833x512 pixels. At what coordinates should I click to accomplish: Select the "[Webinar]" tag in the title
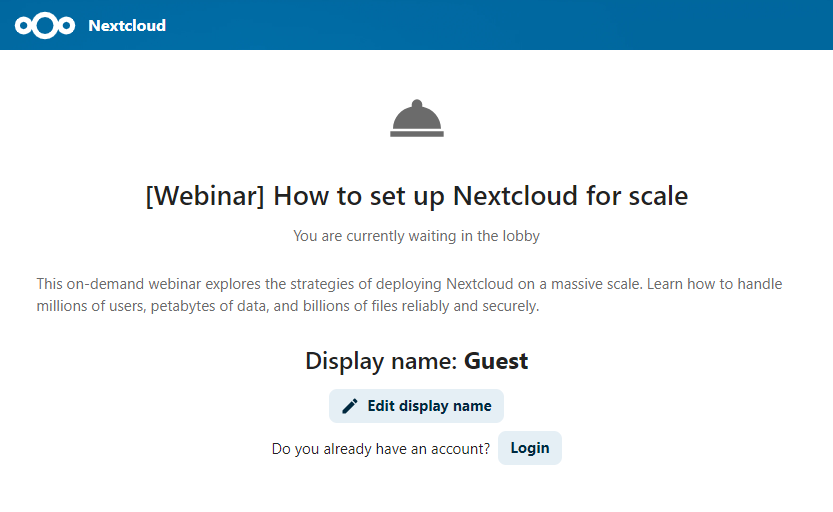coord(205,195)
